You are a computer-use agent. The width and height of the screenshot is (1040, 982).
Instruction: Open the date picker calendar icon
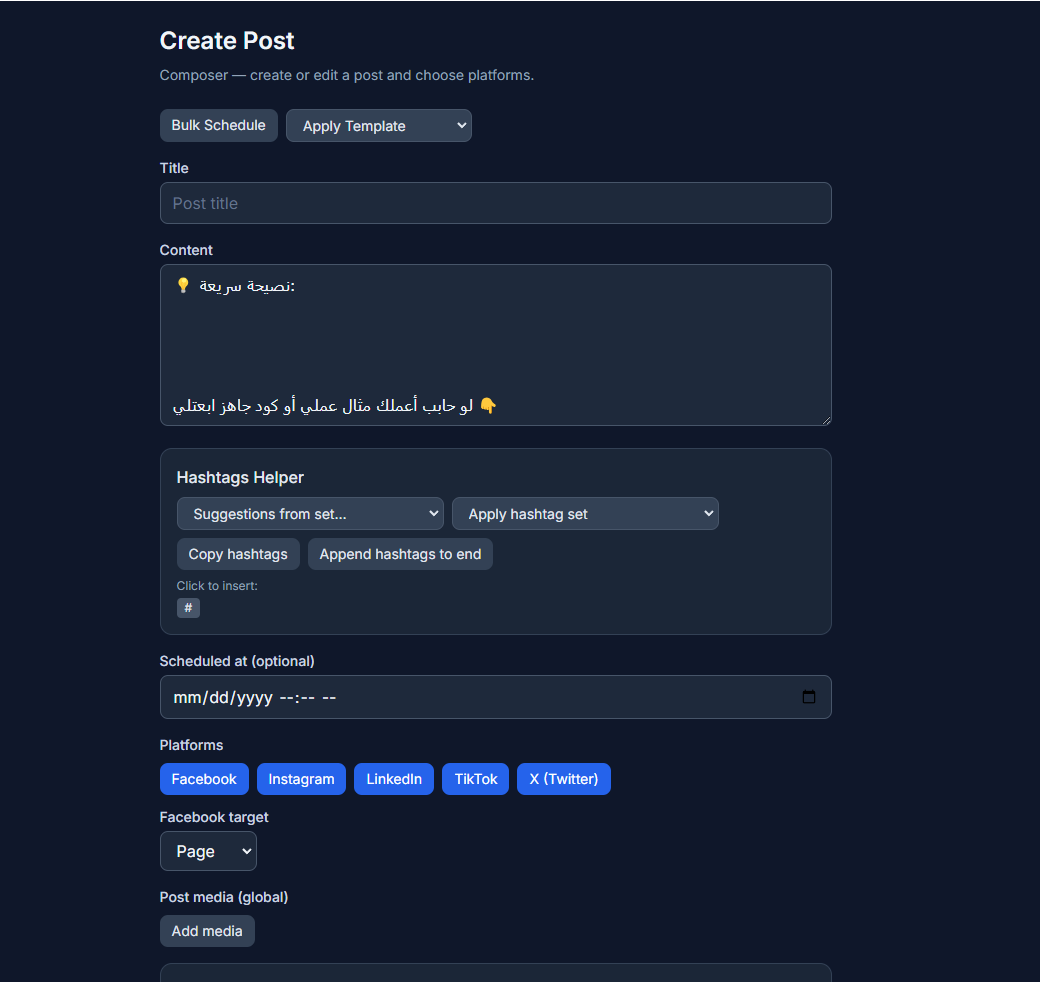[808, 697]
